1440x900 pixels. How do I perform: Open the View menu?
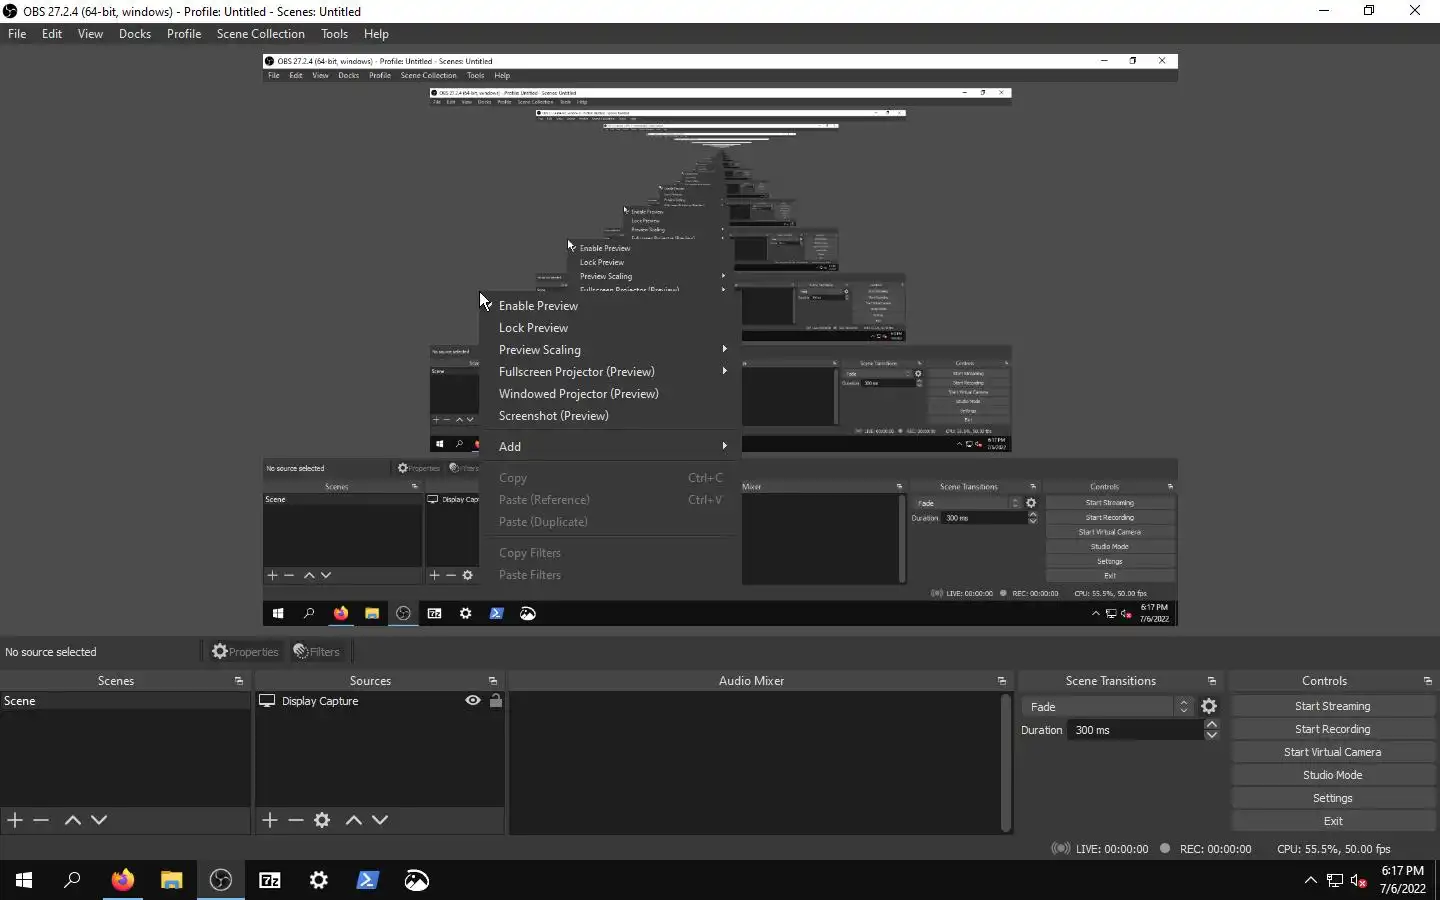[x=90, y=34]
